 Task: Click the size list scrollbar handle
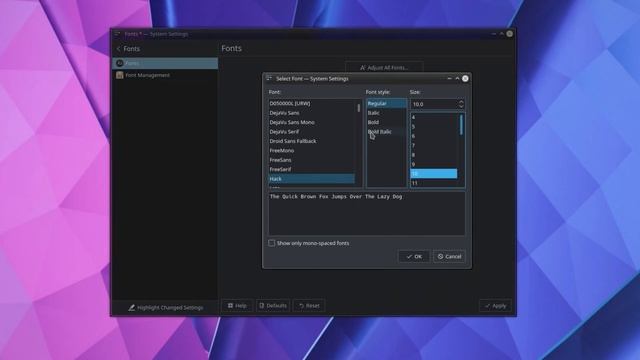461,125
